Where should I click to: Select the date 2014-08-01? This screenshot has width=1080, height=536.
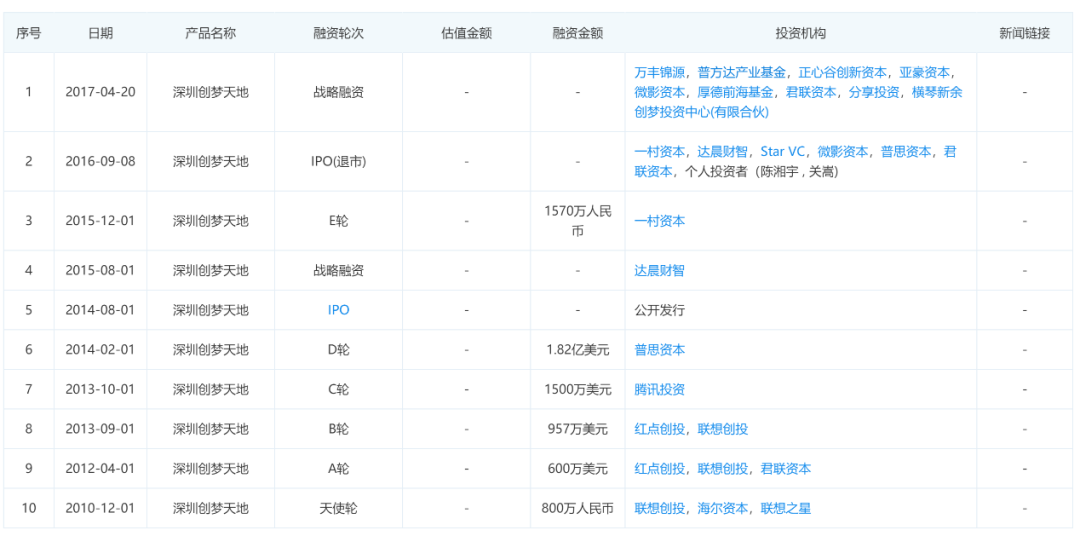(x=101, y=310)
